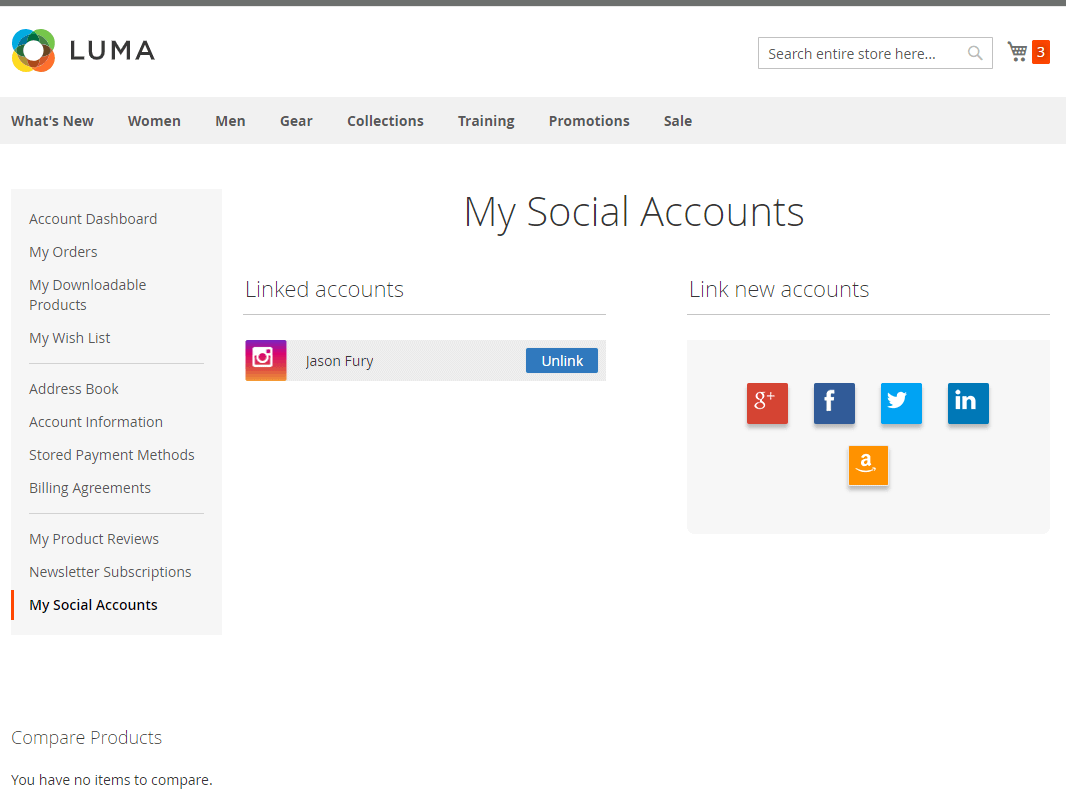Click the LUMA wordmark text
1066x801 pixels.
(112, 50)
